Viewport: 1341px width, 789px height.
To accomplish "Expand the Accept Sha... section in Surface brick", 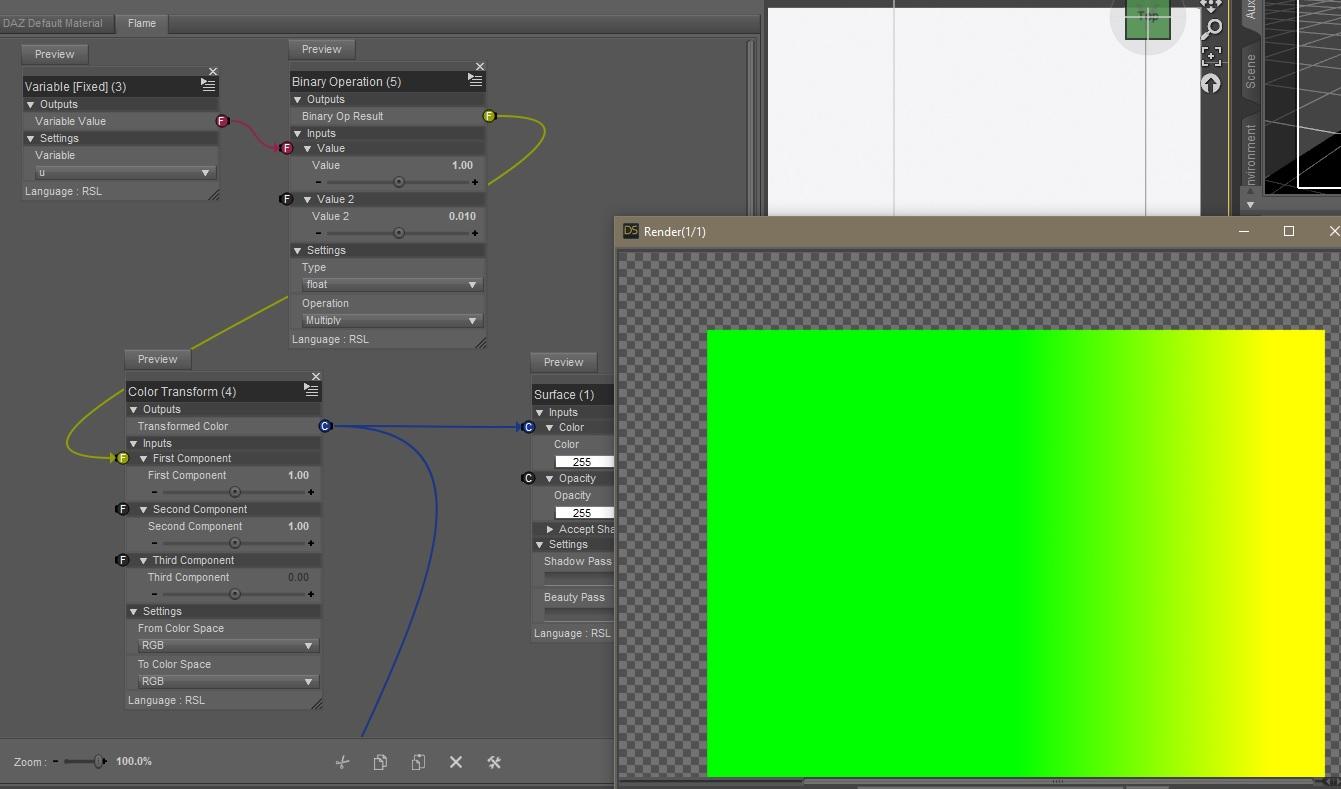I will (550, 529).
